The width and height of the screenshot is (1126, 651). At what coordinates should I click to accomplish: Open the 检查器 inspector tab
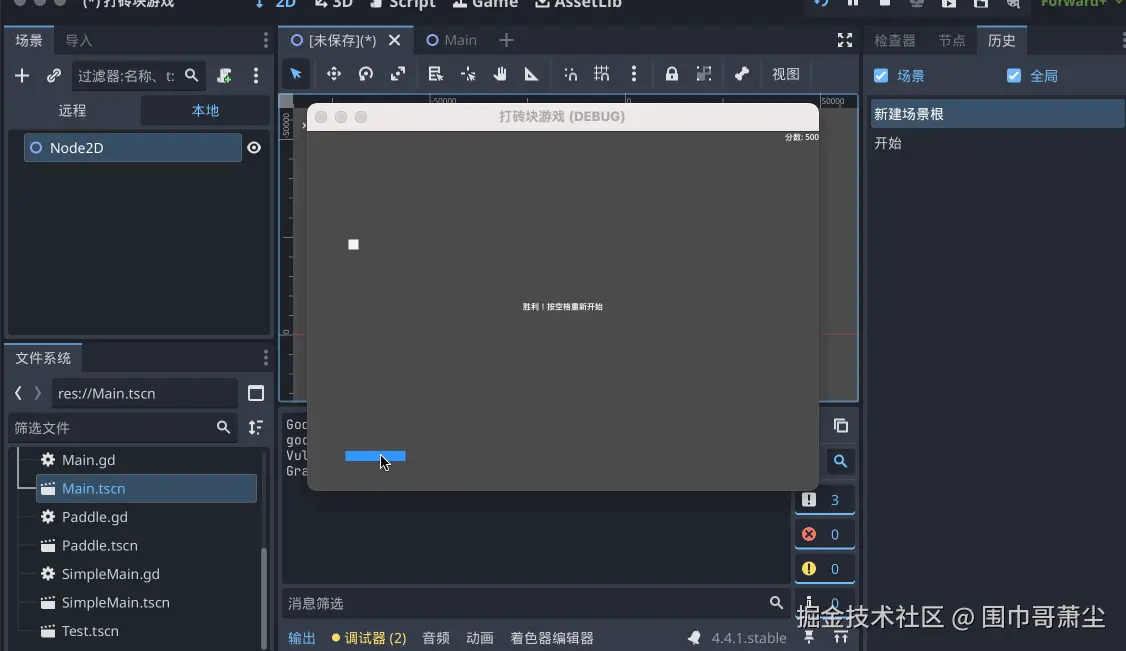[x=895, y=40]
